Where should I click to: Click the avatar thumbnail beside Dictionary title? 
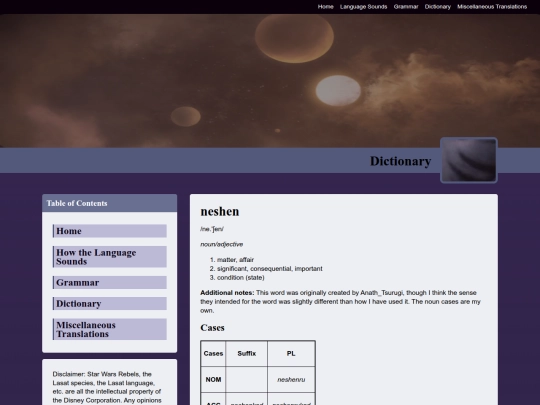pyautogui.click(x=469, y=160)
